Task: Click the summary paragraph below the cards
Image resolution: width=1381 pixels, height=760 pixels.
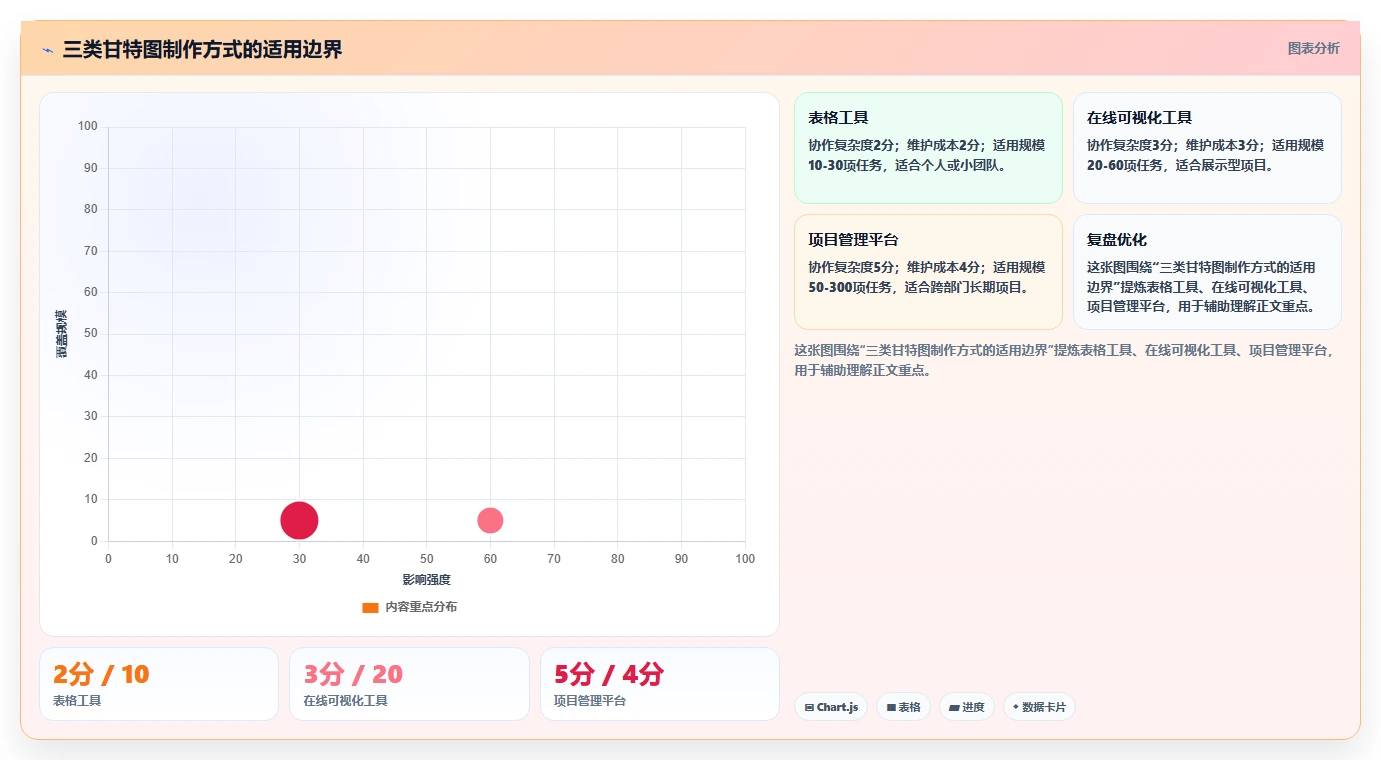Action: coord(1064,360)
